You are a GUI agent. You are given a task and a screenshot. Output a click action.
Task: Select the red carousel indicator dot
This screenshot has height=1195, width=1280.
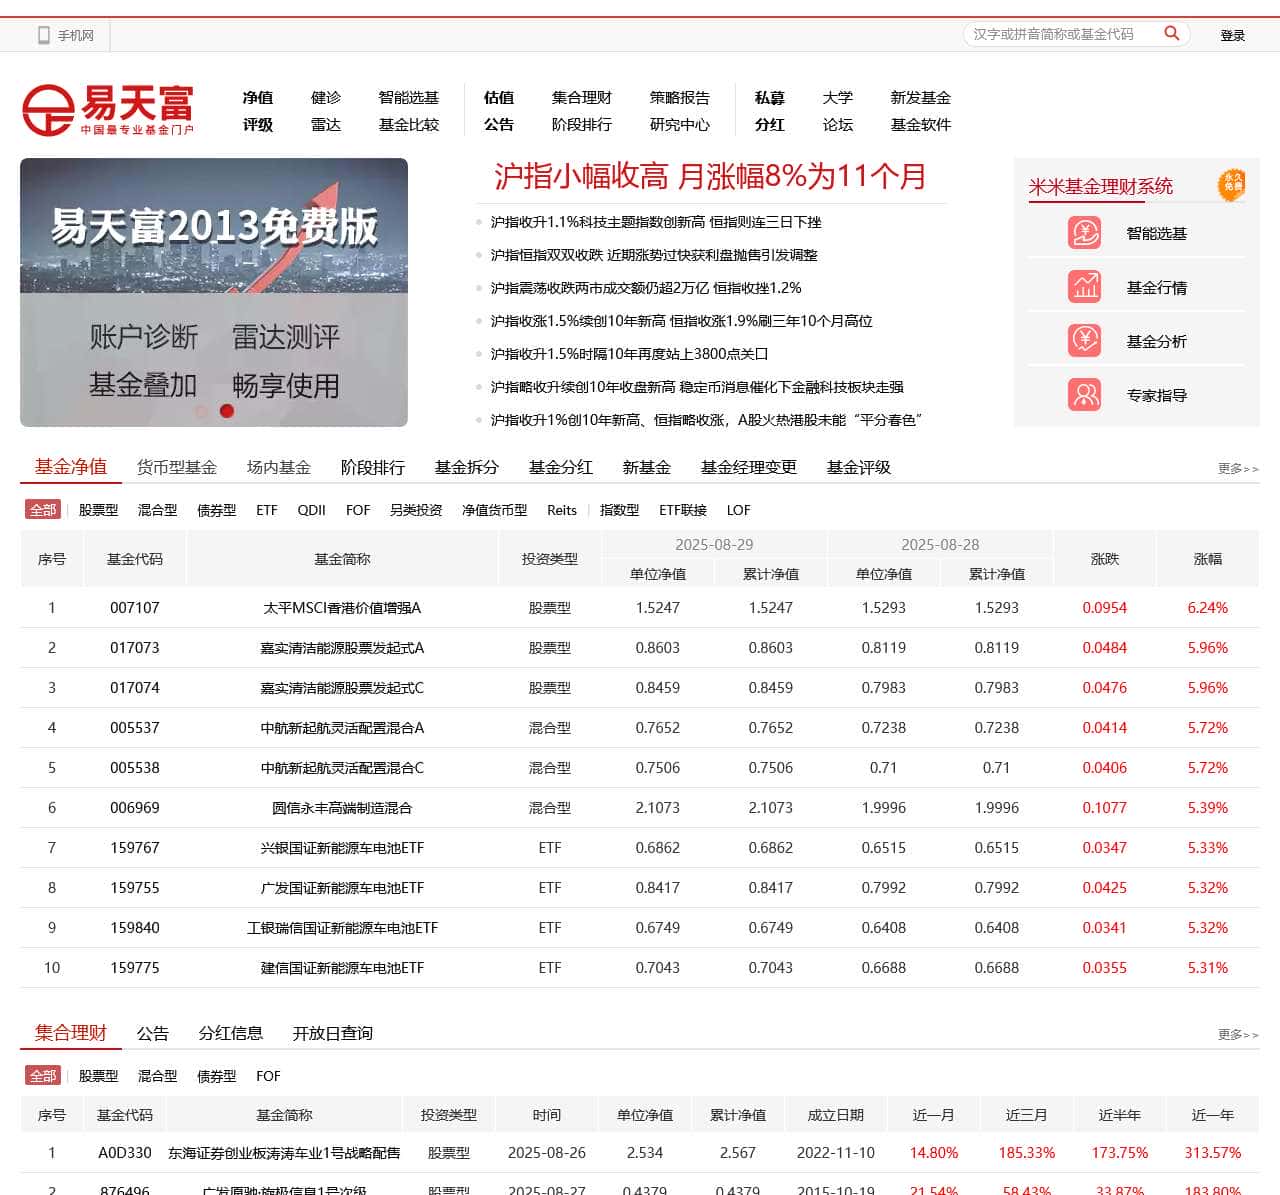coord(227,411)
